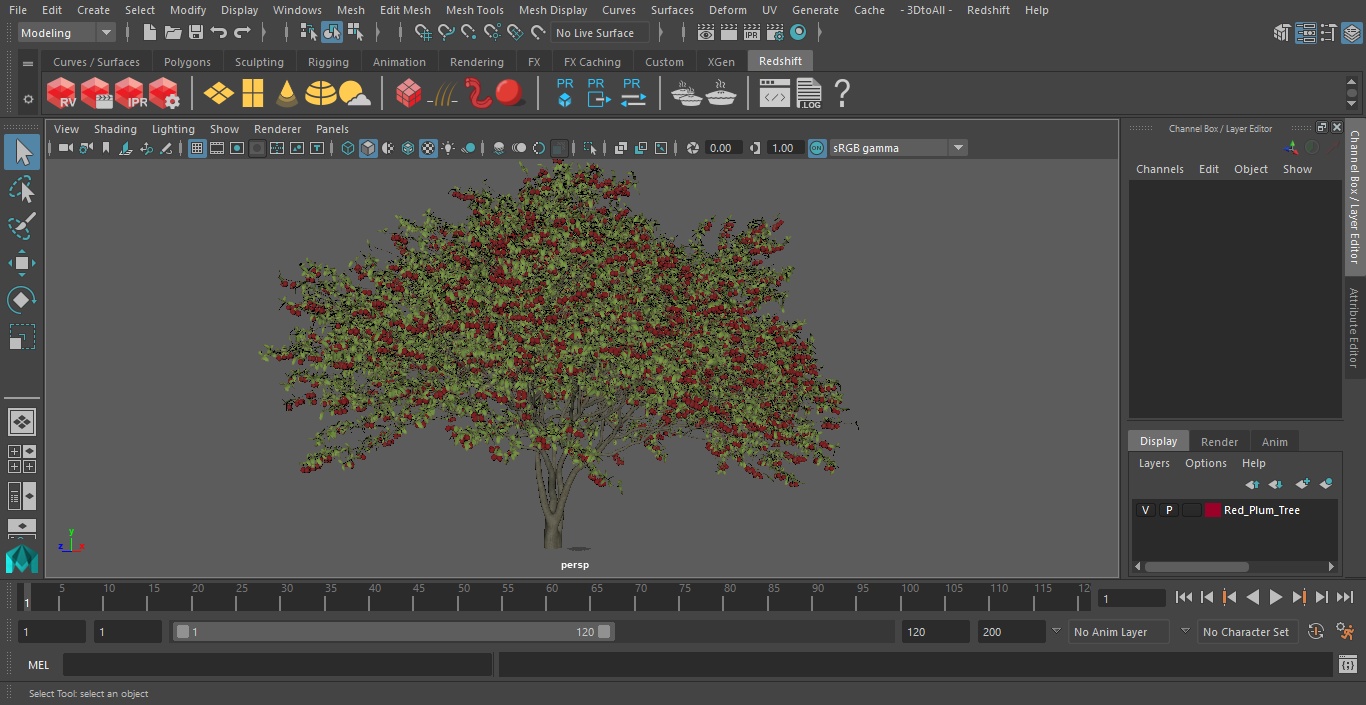Viewport: 1366px width, 705px height.
Task: Jump to end of playback range
Action: coord(1345,597)
